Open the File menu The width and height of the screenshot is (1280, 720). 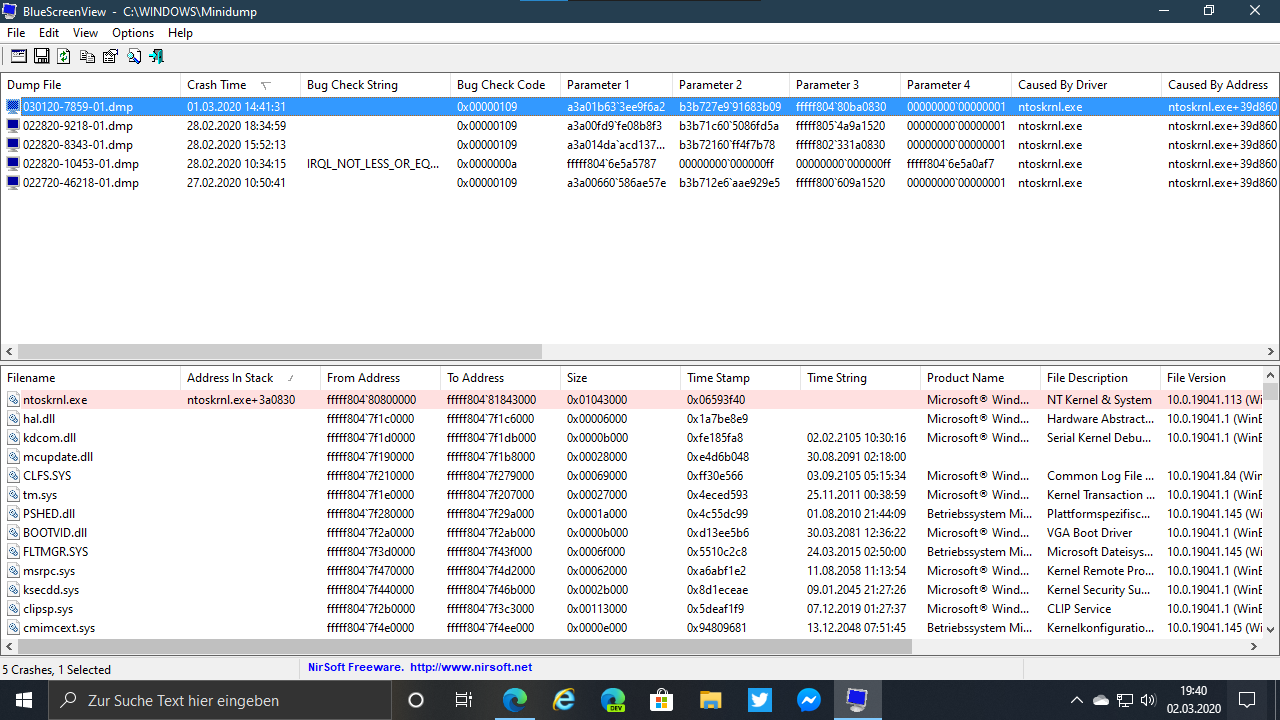(16, 33)
